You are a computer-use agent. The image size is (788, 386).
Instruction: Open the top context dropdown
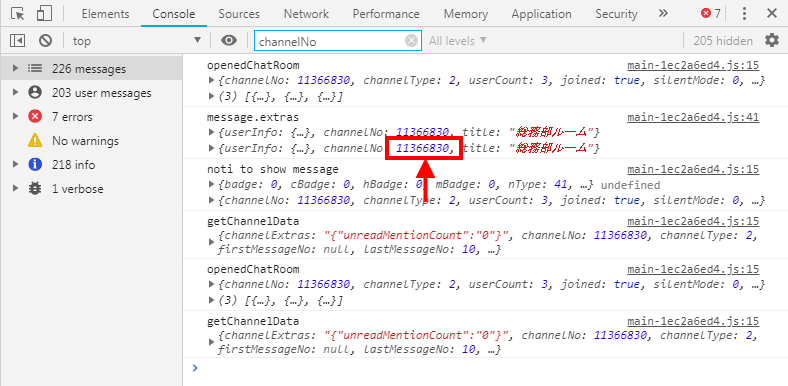[137, 41]
